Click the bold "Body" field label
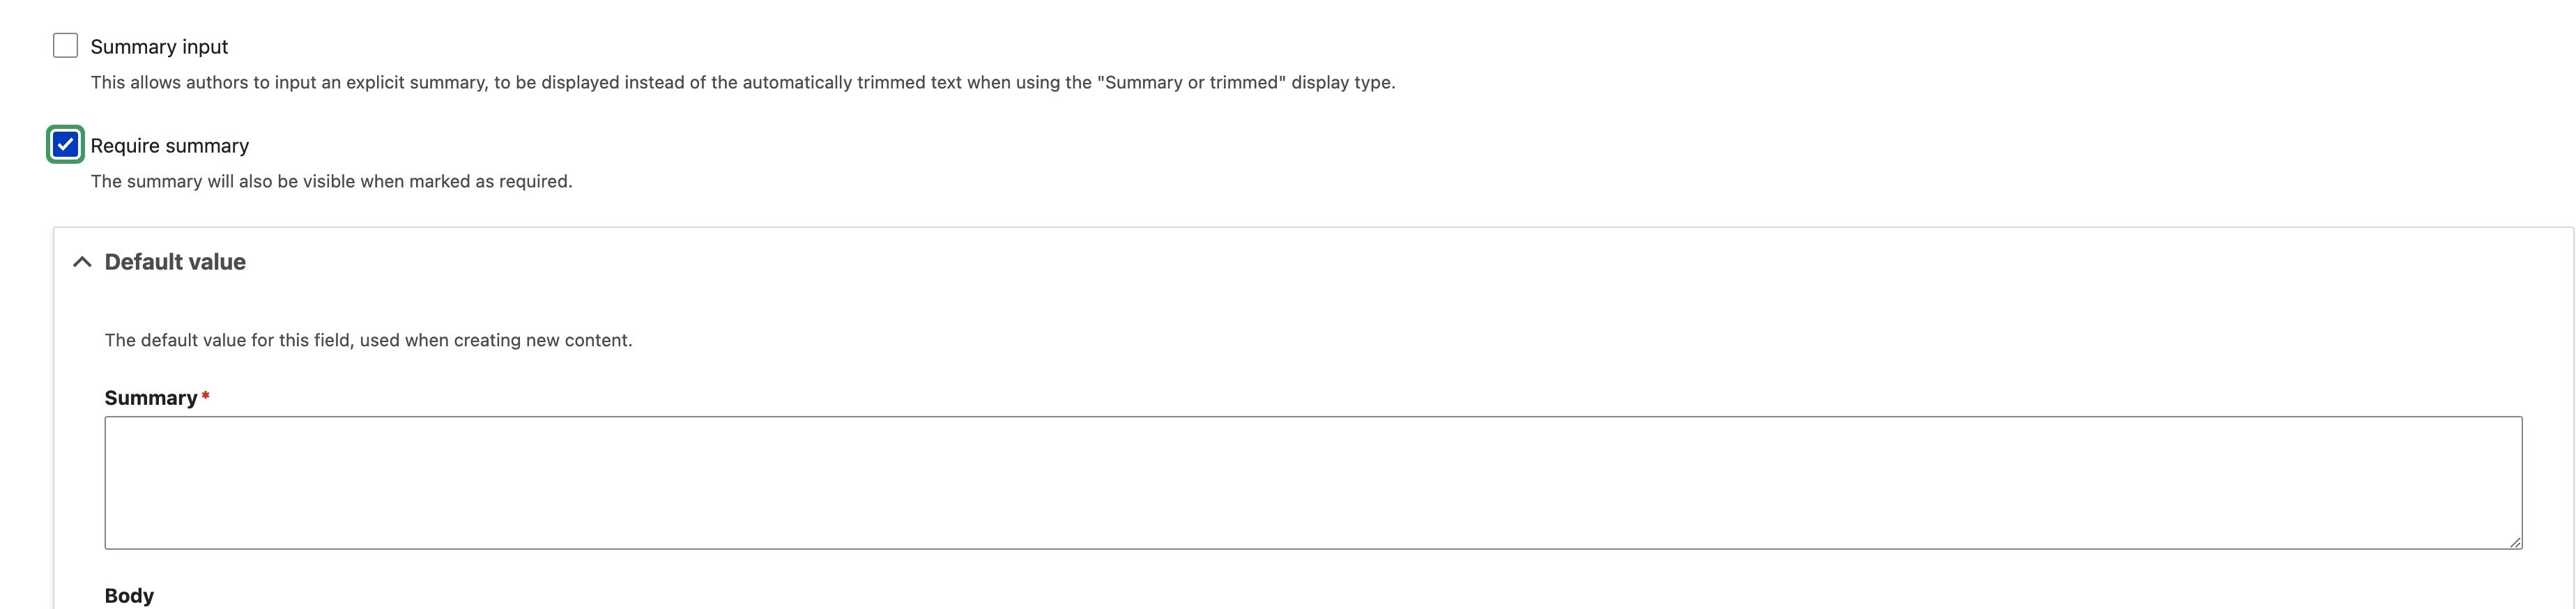The width and height of the screenshot is (2576, 609). (x=129, y=595)
